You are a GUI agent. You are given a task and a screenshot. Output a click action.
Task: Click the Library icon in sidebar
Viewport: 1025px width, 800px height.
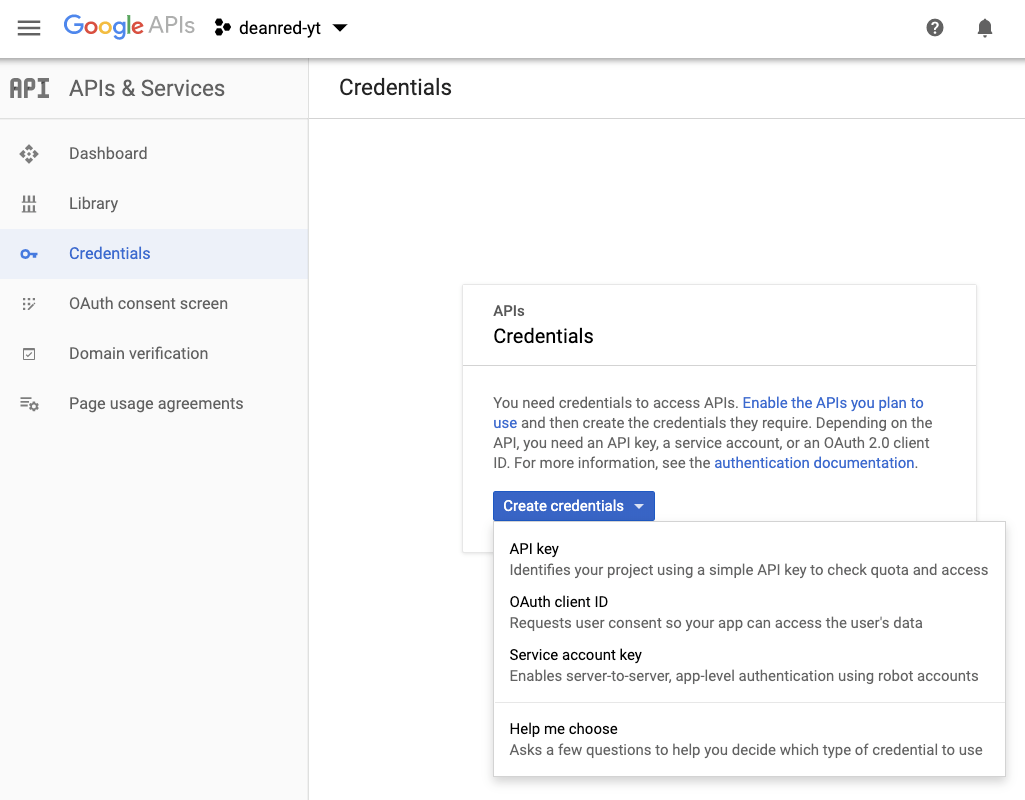point(29,204)
